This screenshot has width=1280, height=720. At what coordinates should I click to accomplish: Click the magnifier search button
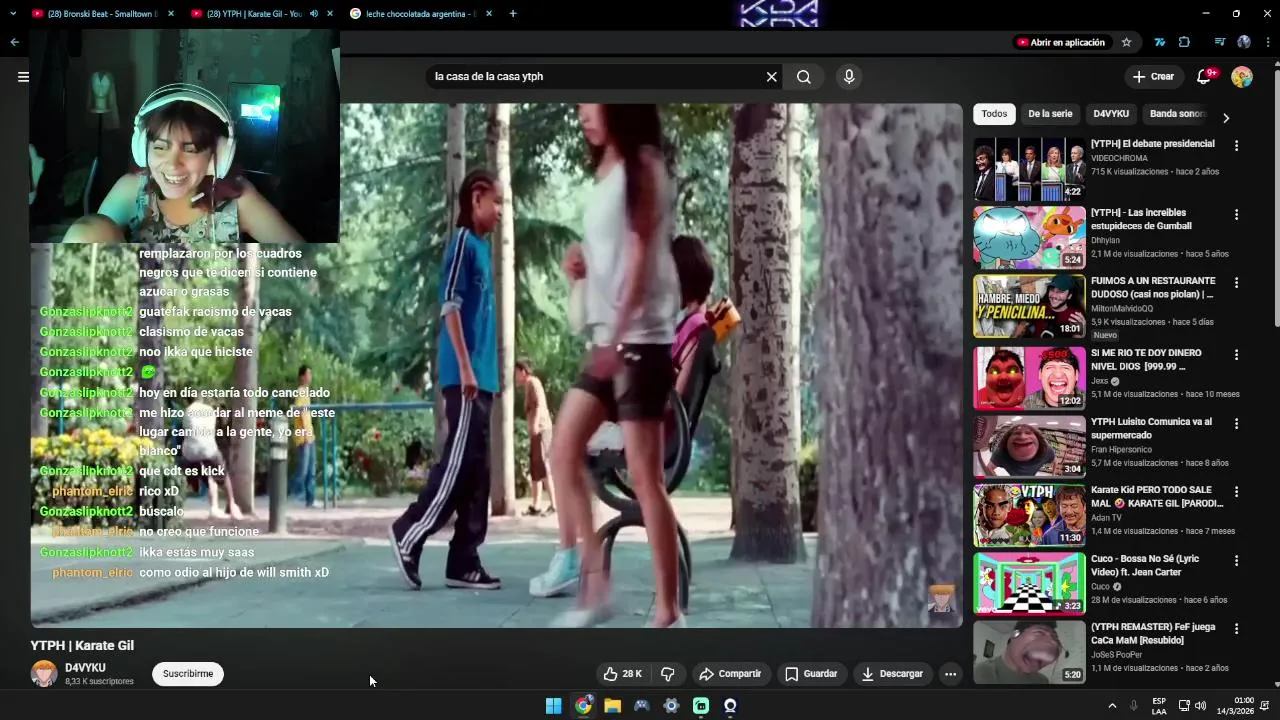pyautogui.click(x=804, y=77)
